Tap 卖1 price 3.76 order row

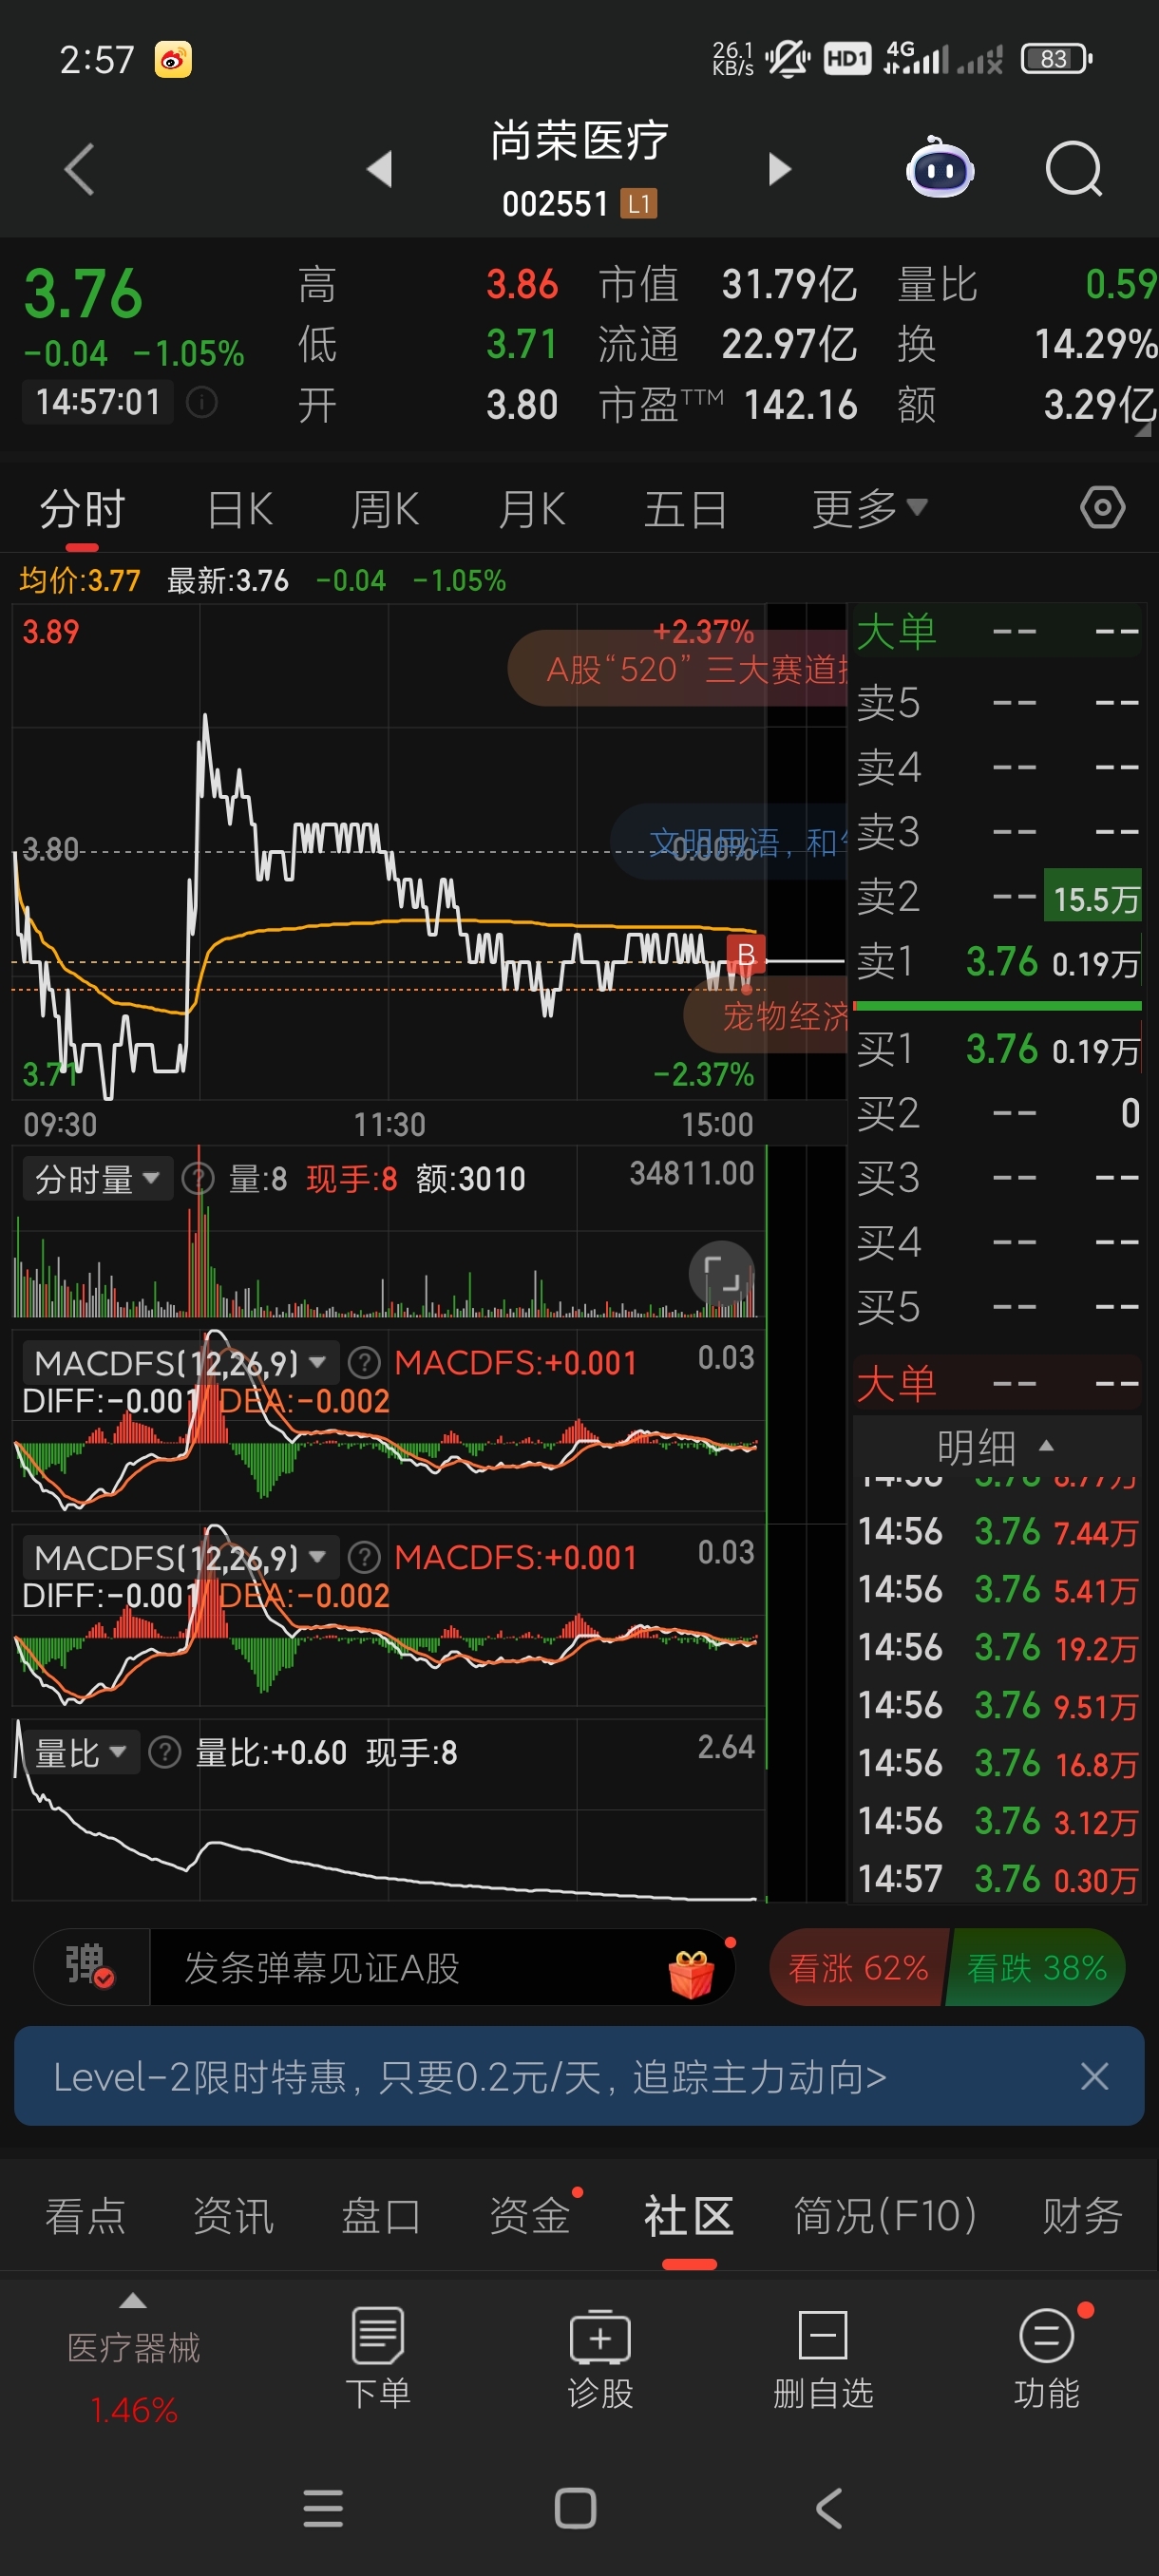[x=998, y=962]
